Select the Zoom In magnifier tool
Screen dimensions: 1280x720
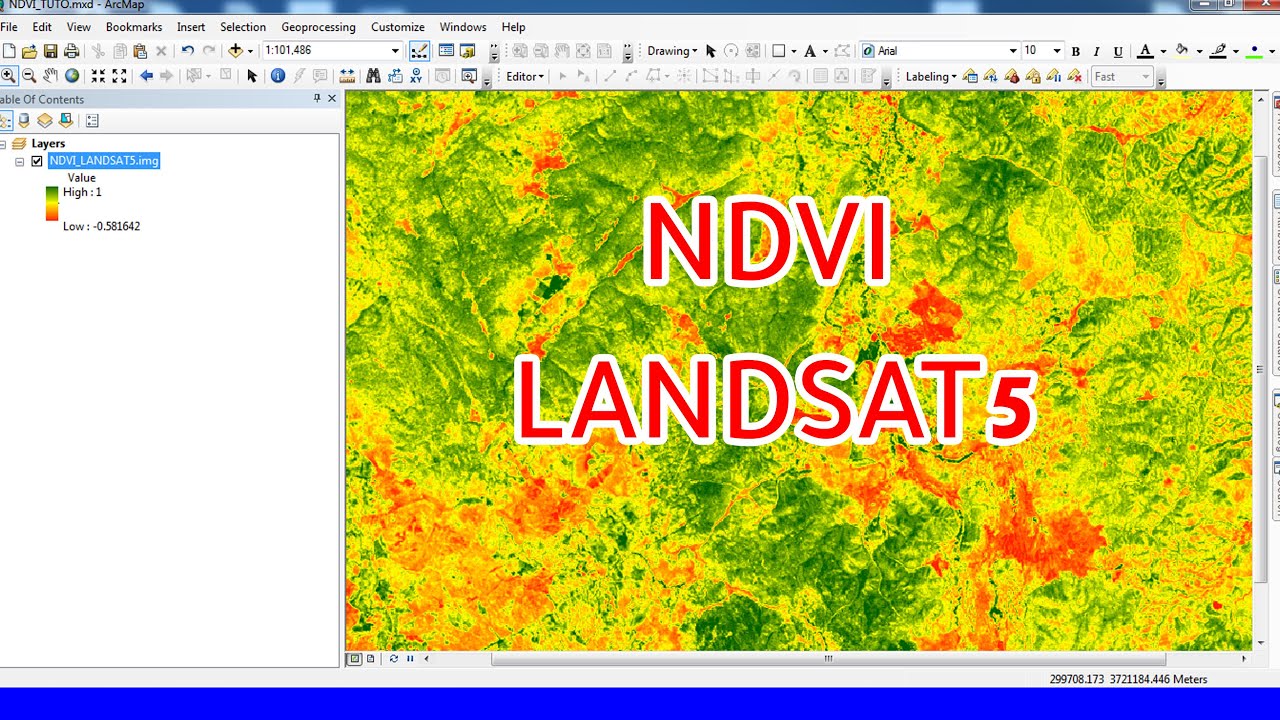[x=8, y=76]
